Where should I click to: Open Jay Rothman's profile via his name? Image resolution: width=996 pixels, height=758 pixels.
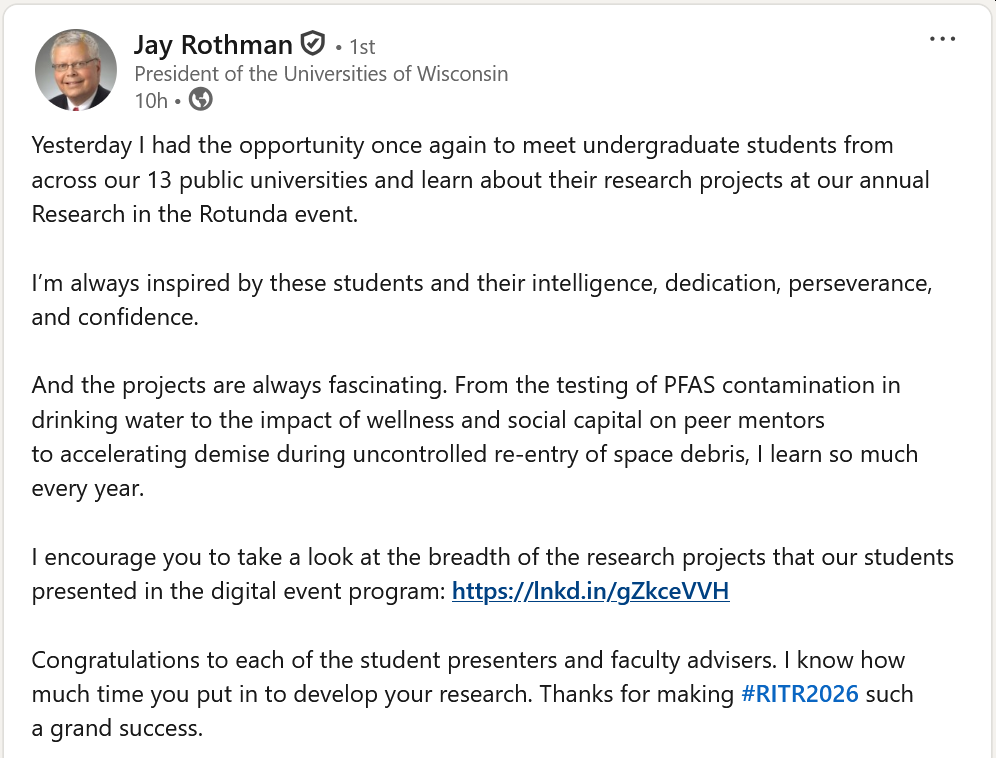pos(213,45)
